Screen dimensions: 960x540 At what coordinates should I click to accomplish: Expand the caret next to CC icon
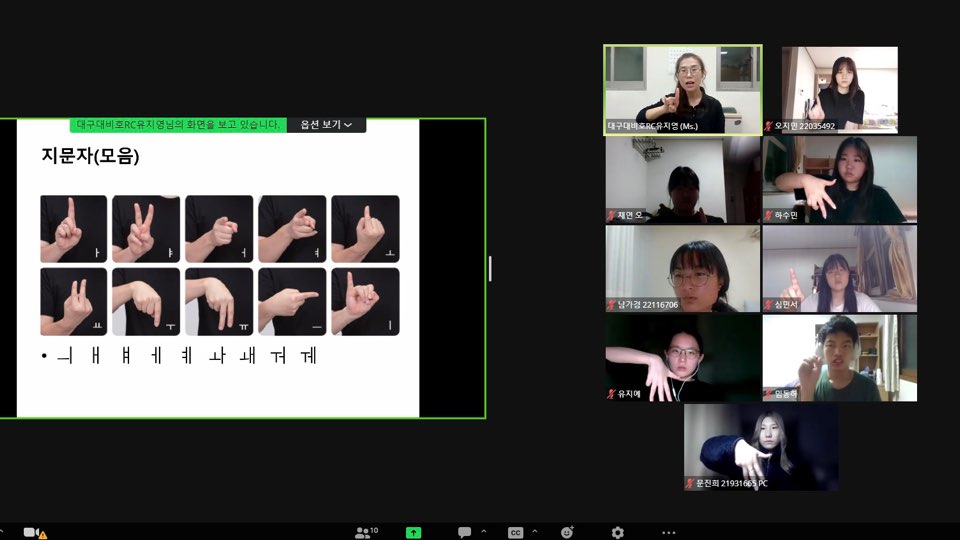point(534,532)
